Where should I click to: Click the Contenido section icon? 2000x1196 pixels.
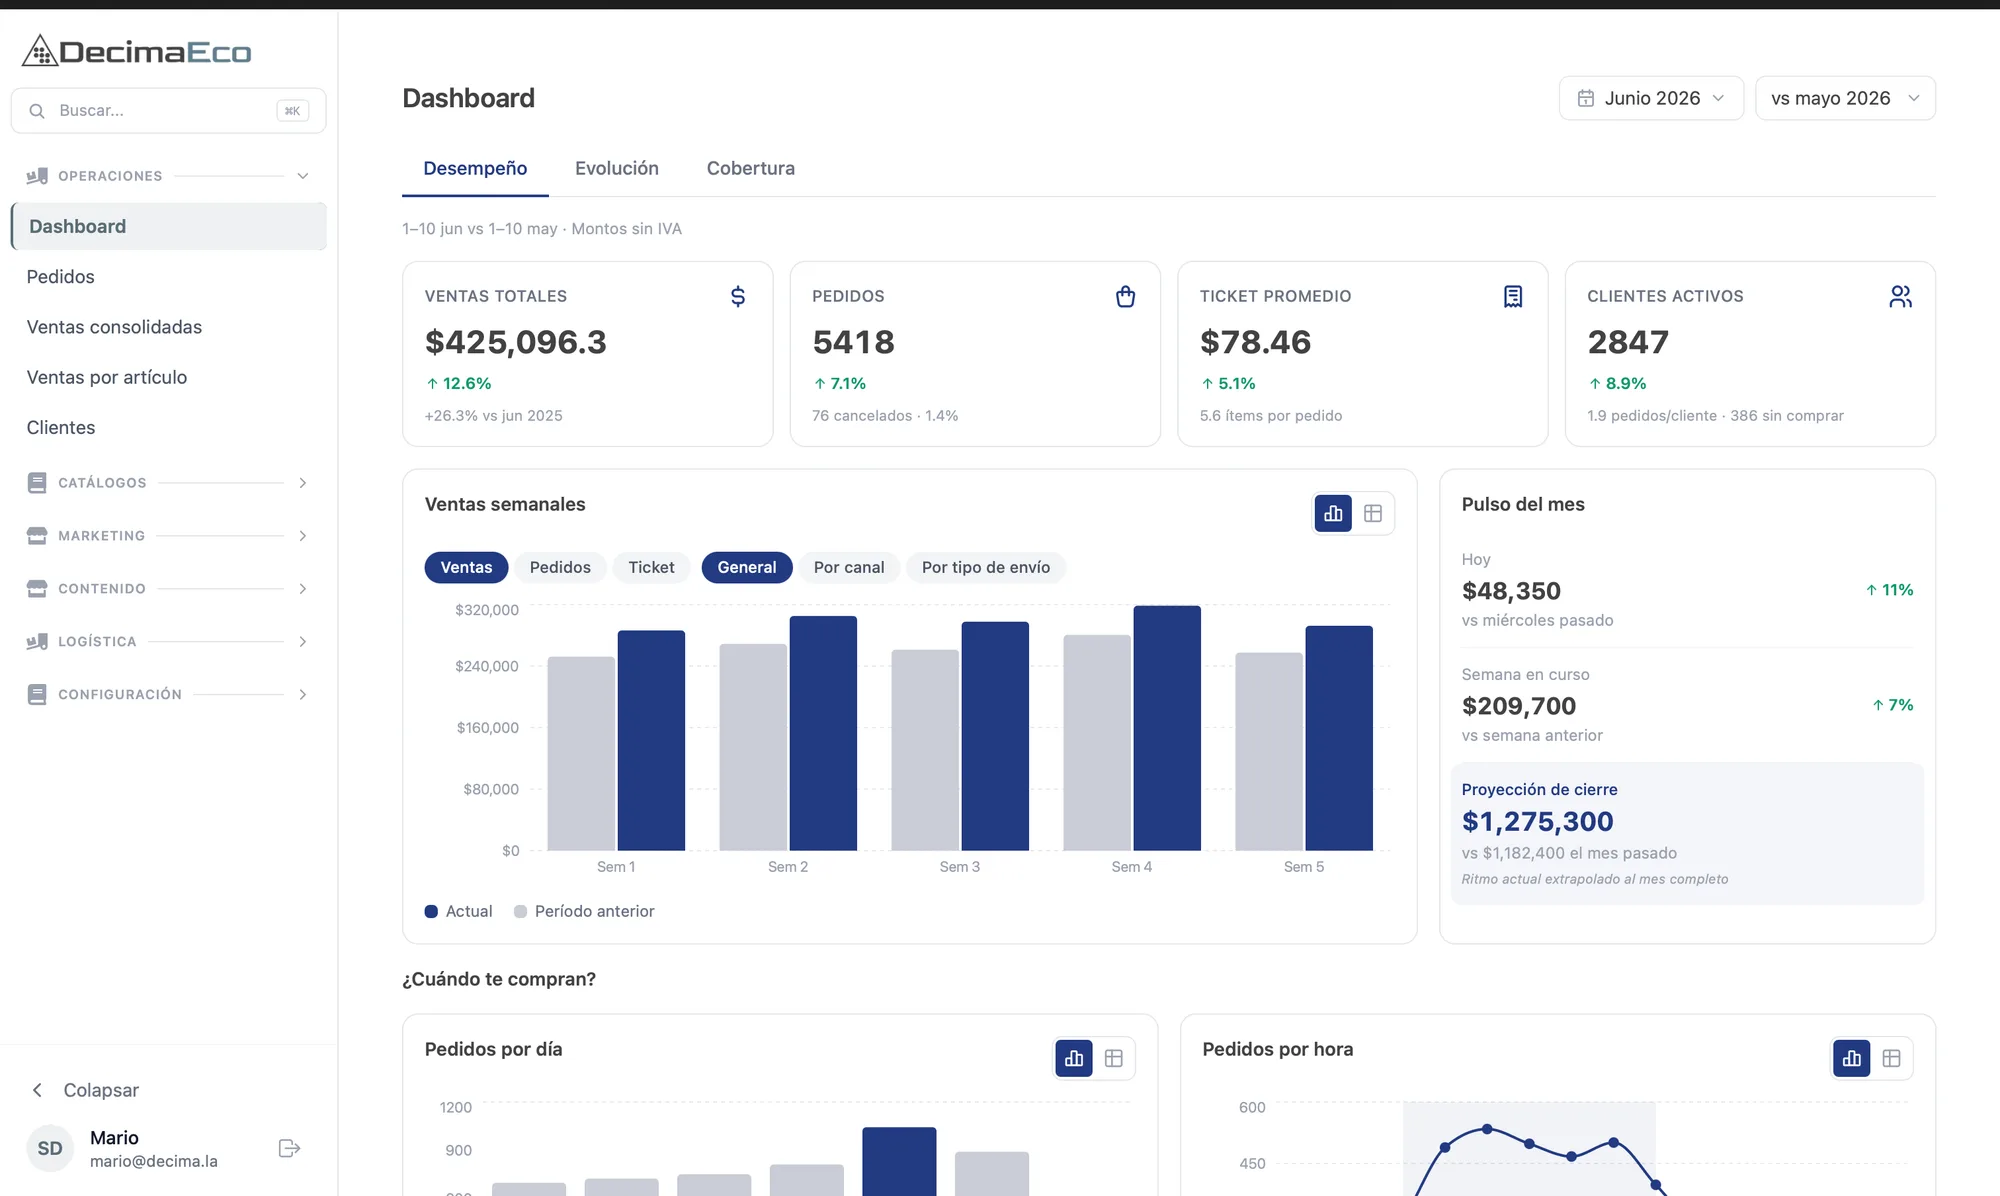point(37,589)
